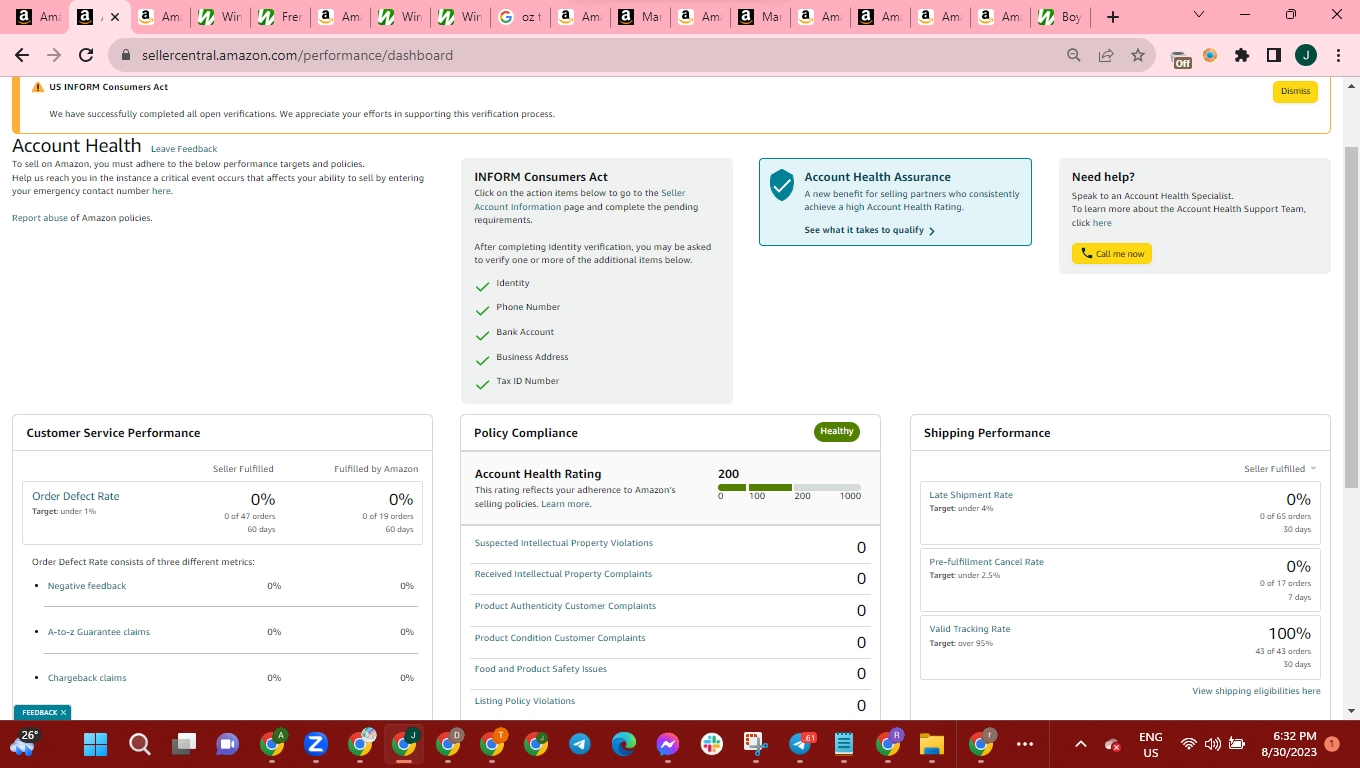
Task: Open the extension showing the Off badge
Action: pyautogui.click(x=1180, y=58)
